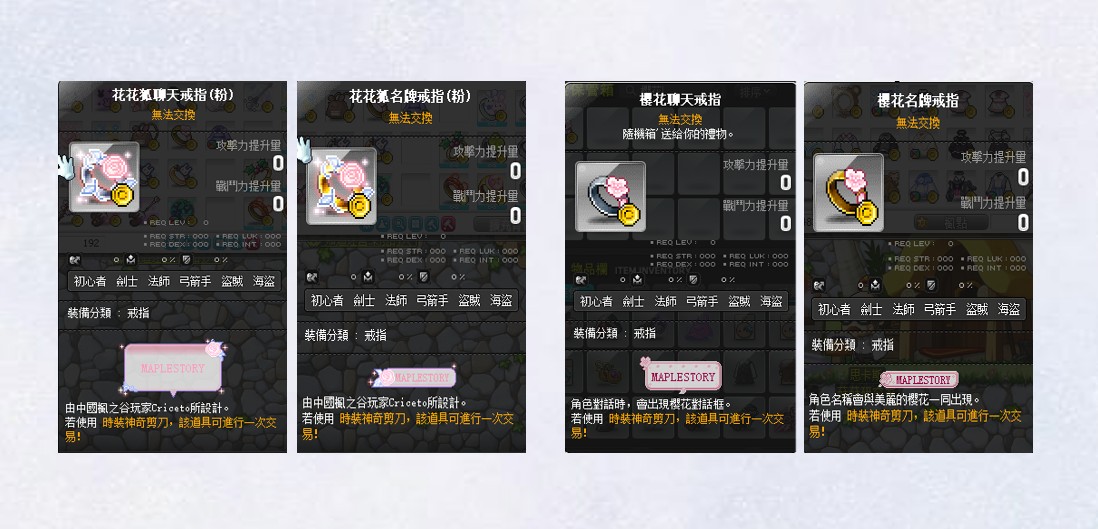Click the cherry blossom name tag preview
Screen dimensions: 1098x529
point(919,380)
